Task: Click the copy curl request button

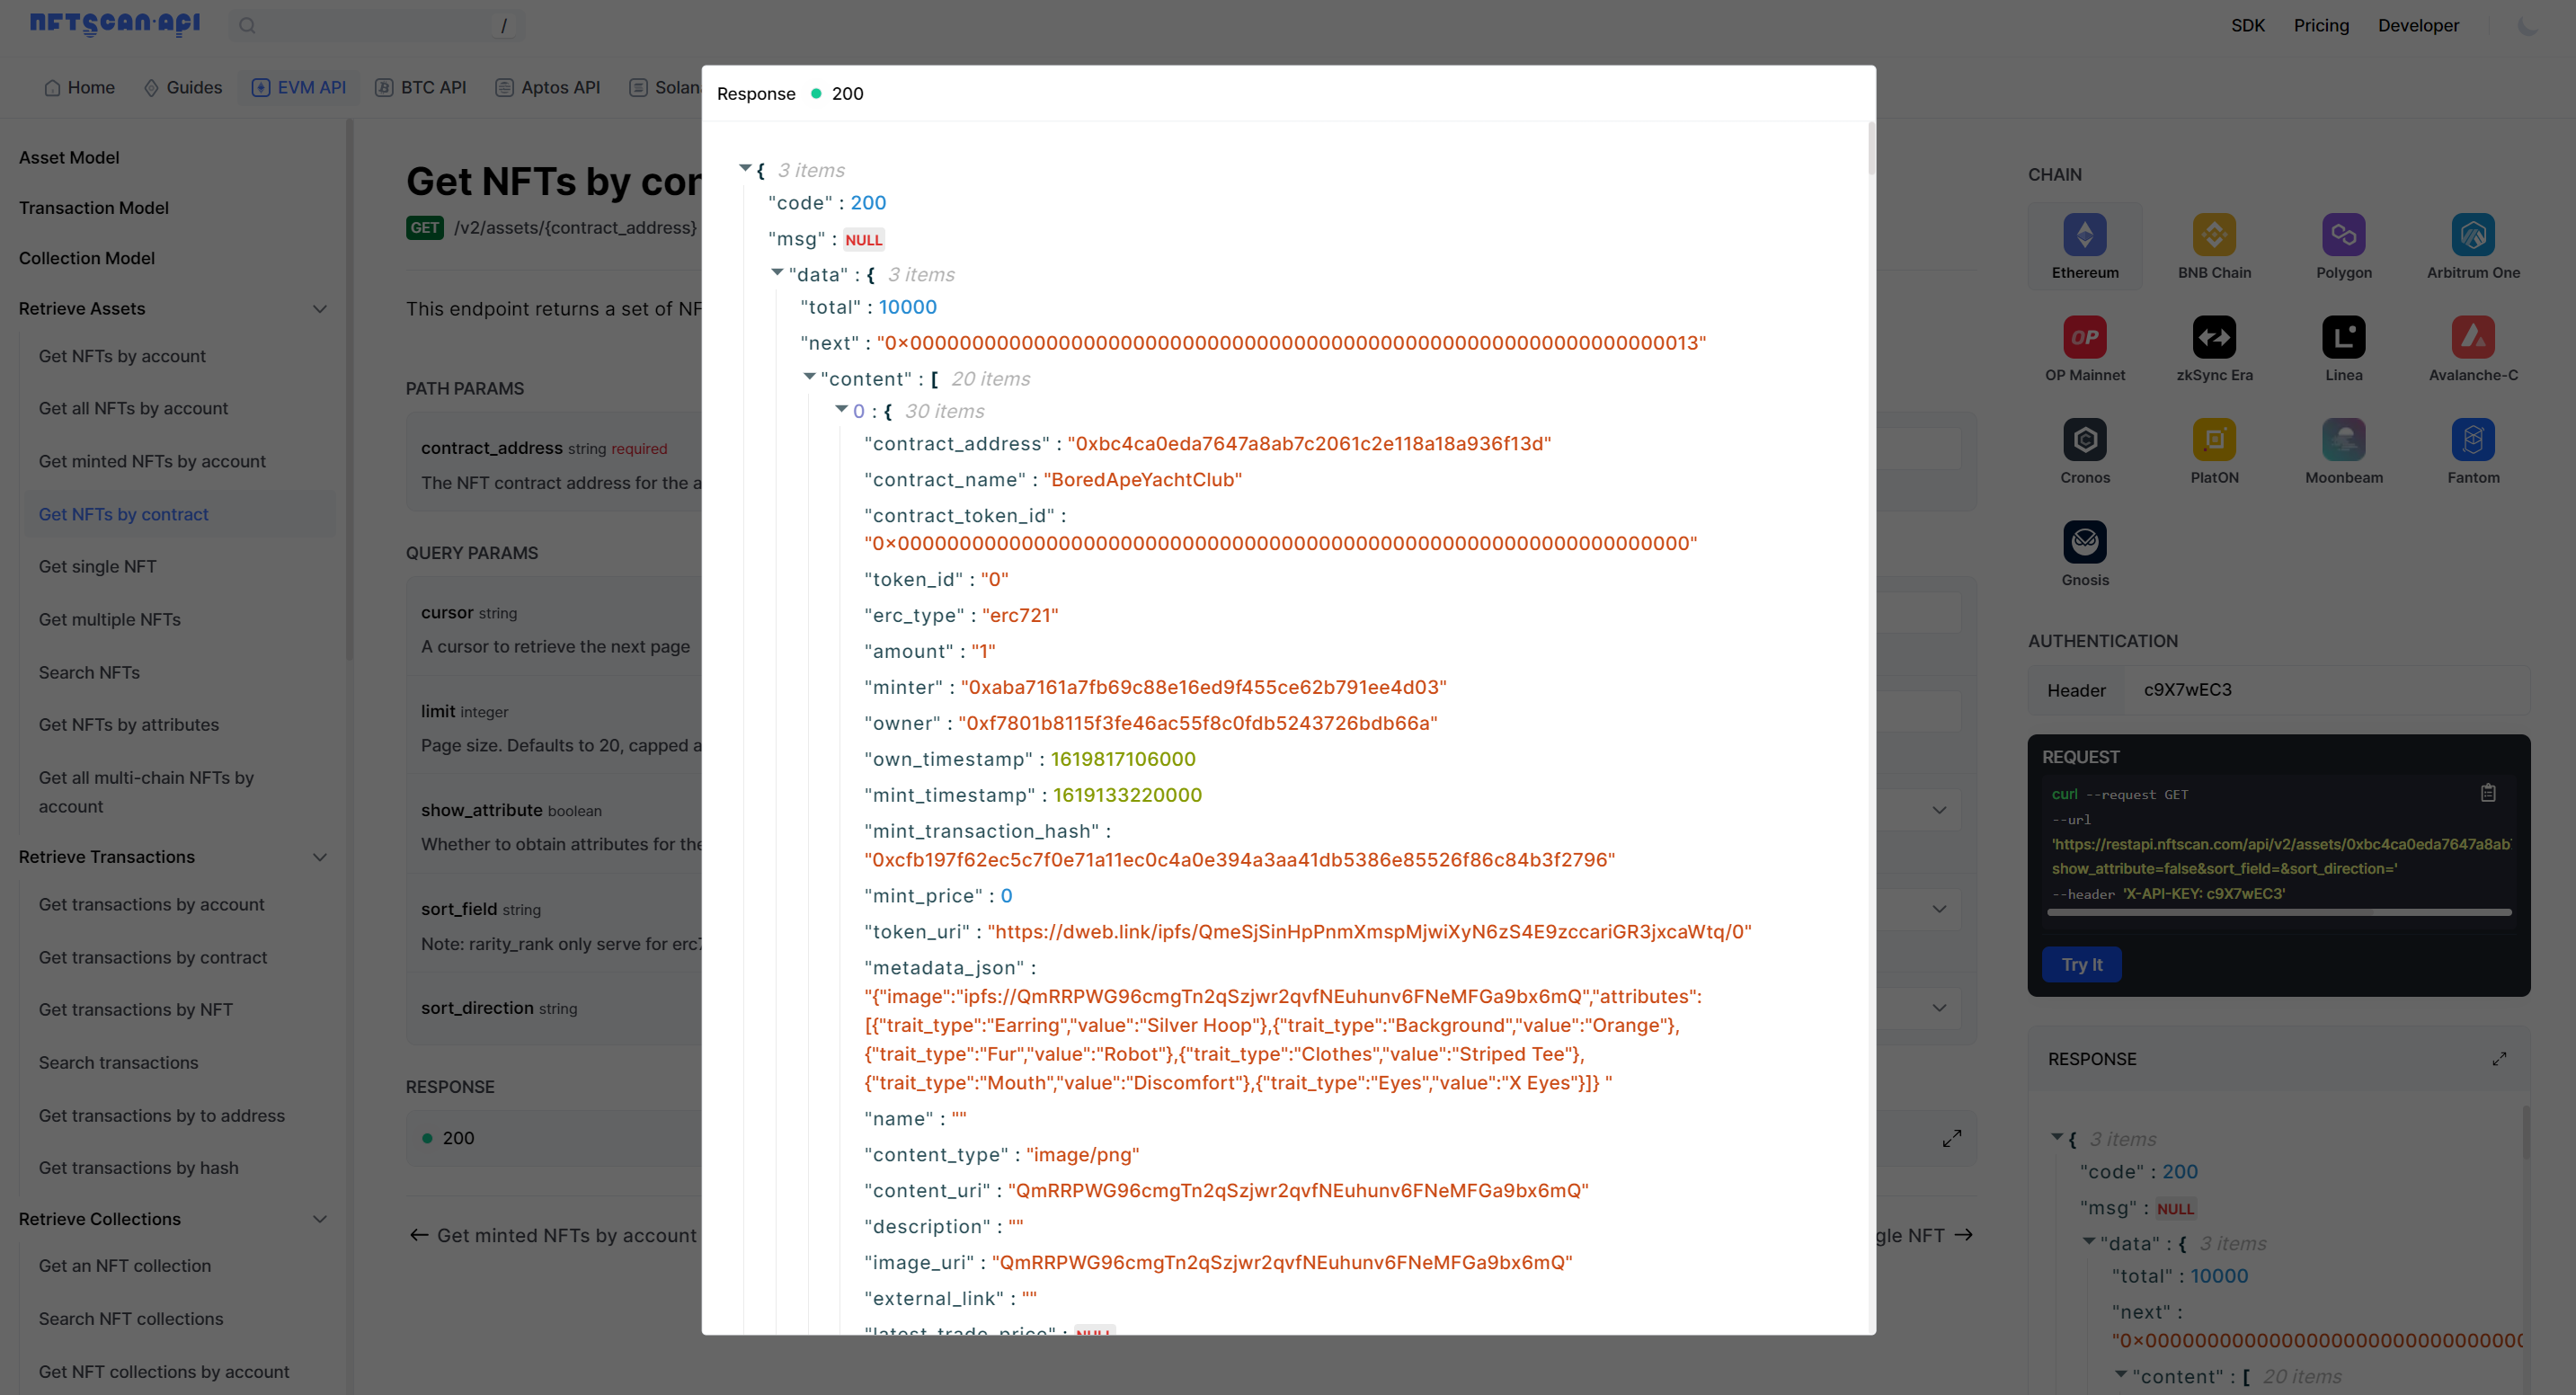Action: click(2489, 792)
